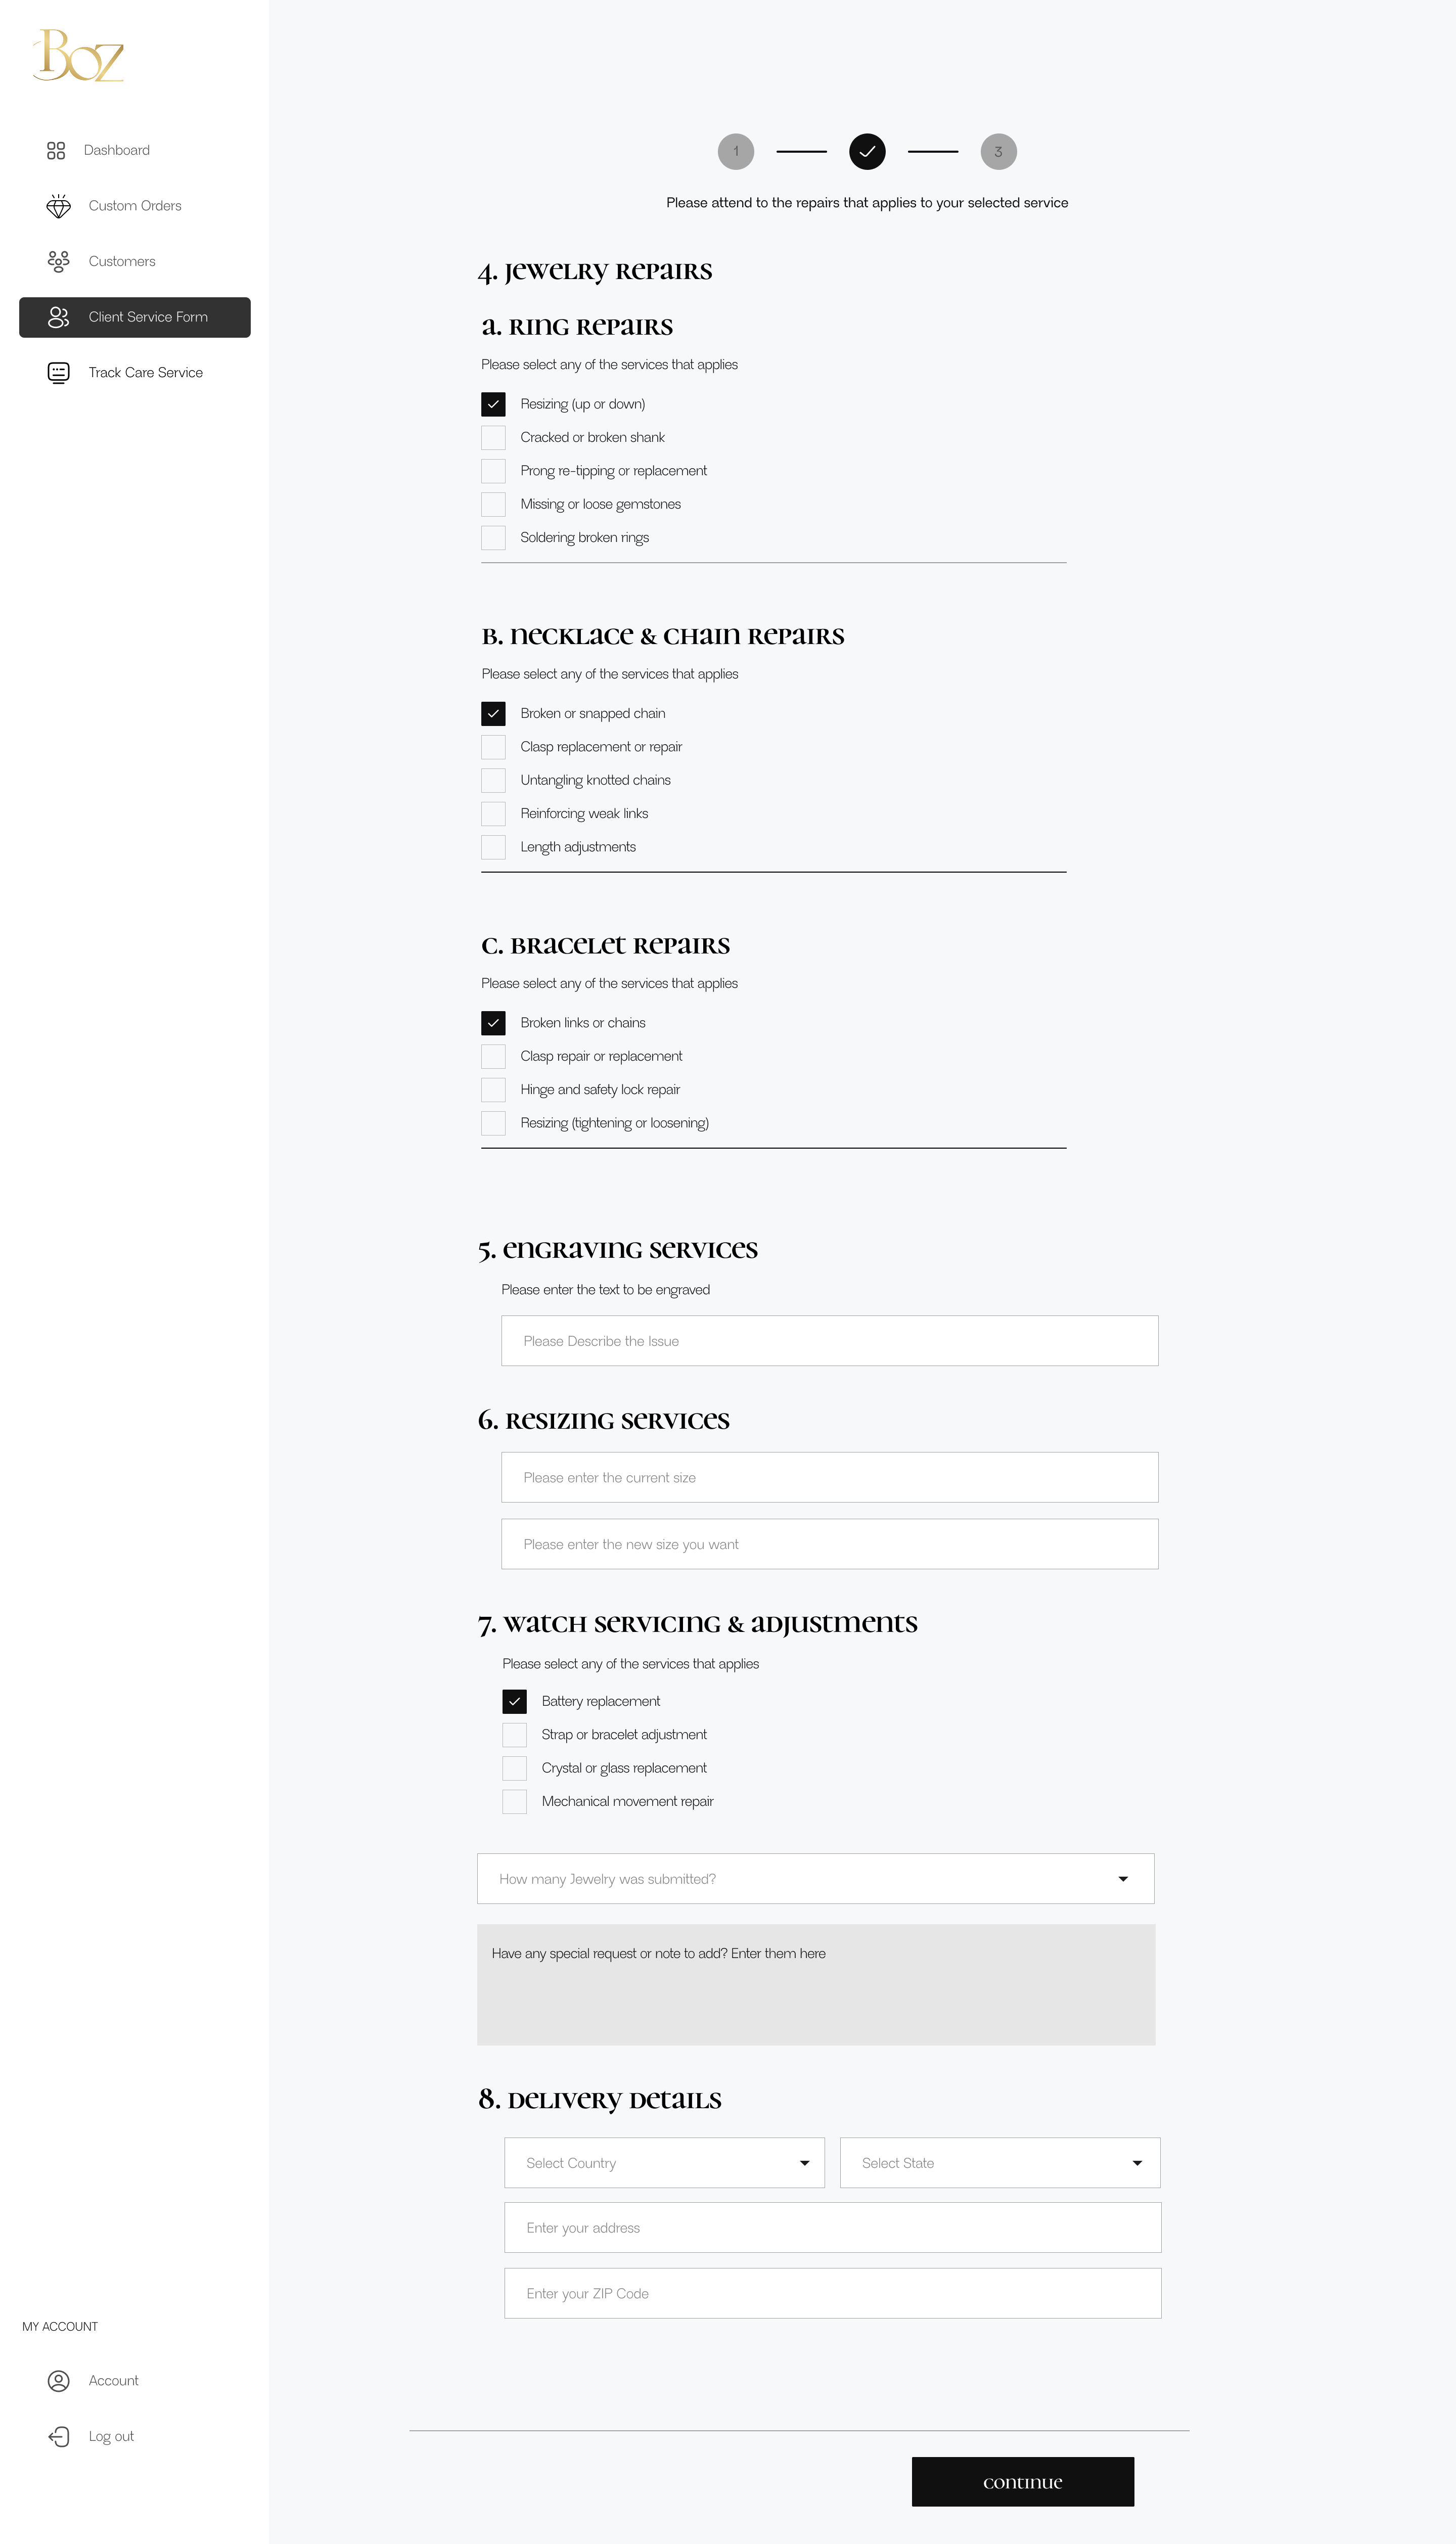Image resolution: width=1456 pixels, height=2544 pixels.
Task: Uncheck the Resizing (up or down) checkbox
Action: 493,404
